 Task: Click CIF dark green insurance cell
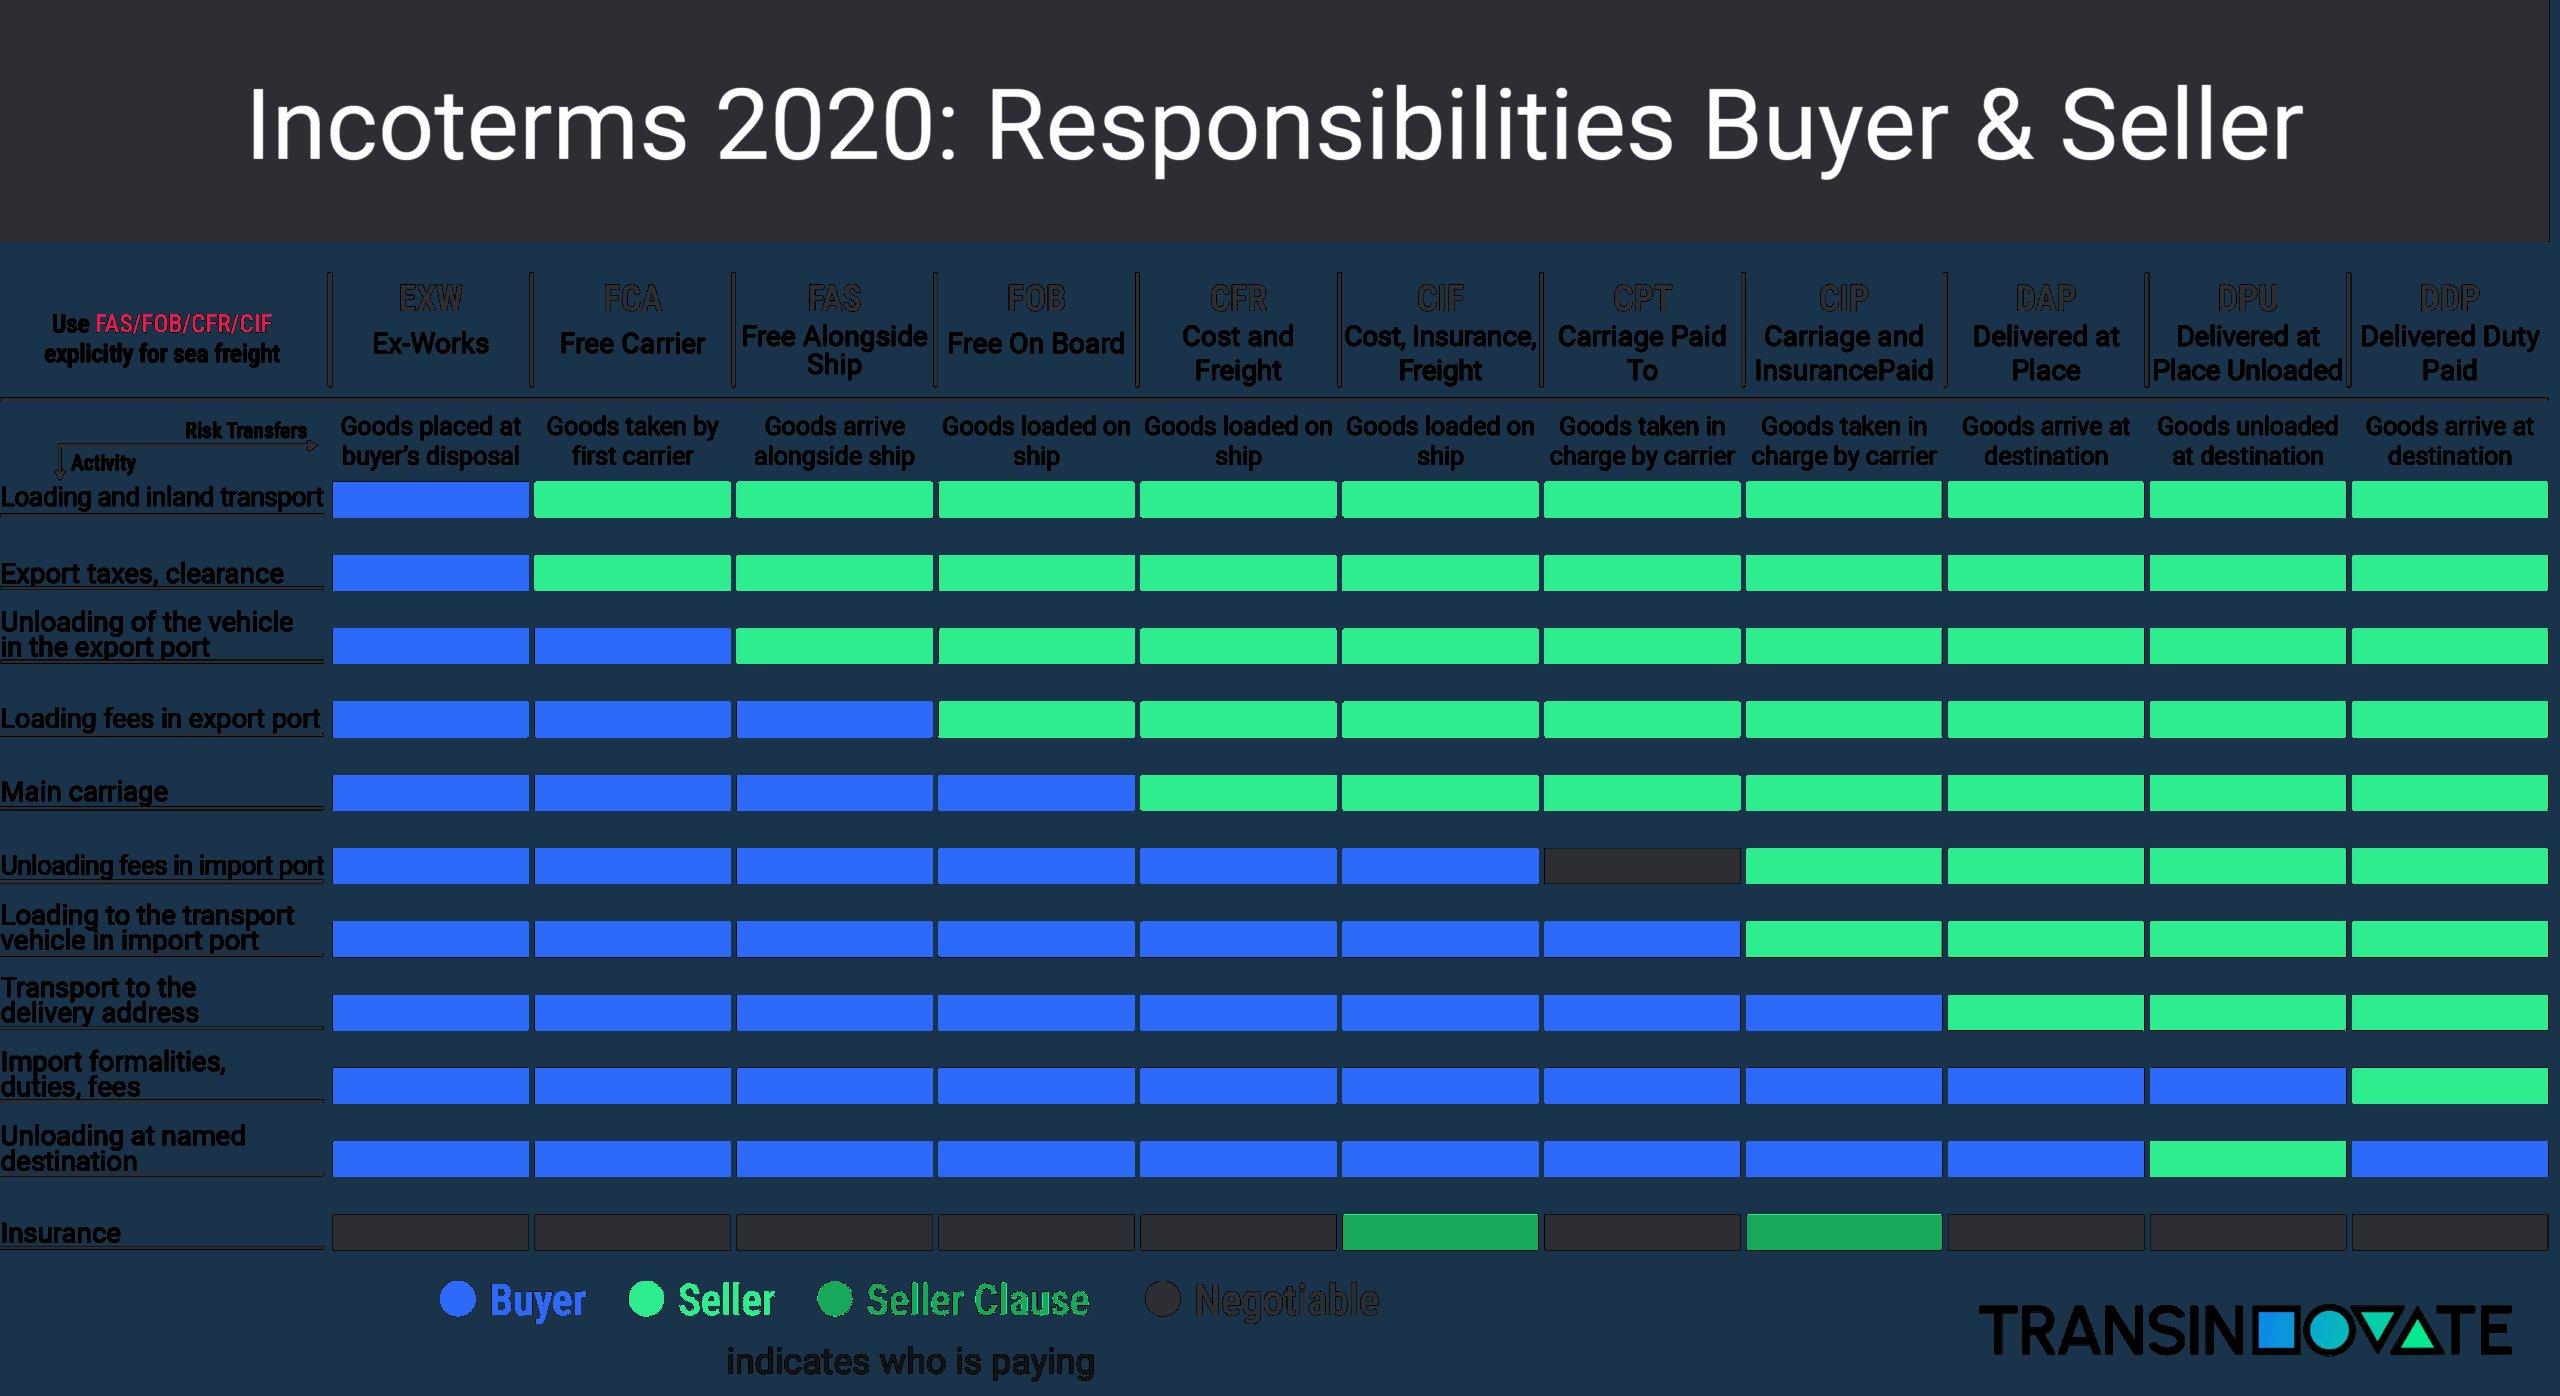tap(1440, 1232)
